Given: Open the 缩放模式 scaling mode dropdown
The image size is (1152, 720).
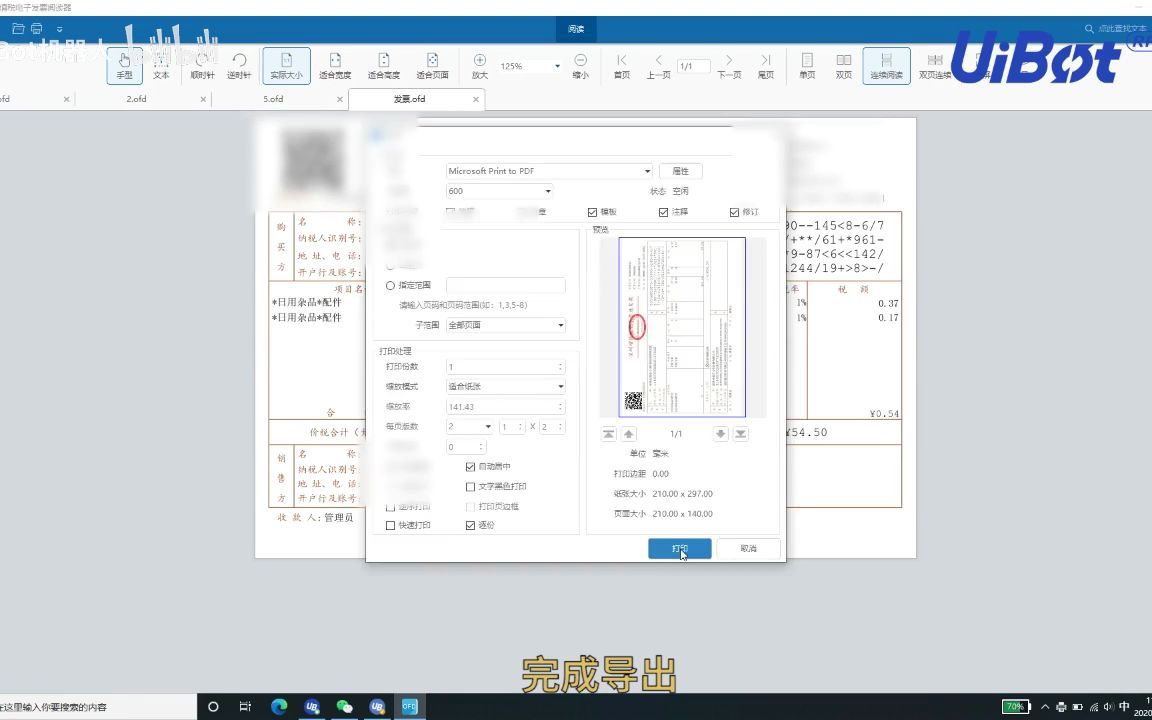Looking at the screenshot, I should (560, 386).
